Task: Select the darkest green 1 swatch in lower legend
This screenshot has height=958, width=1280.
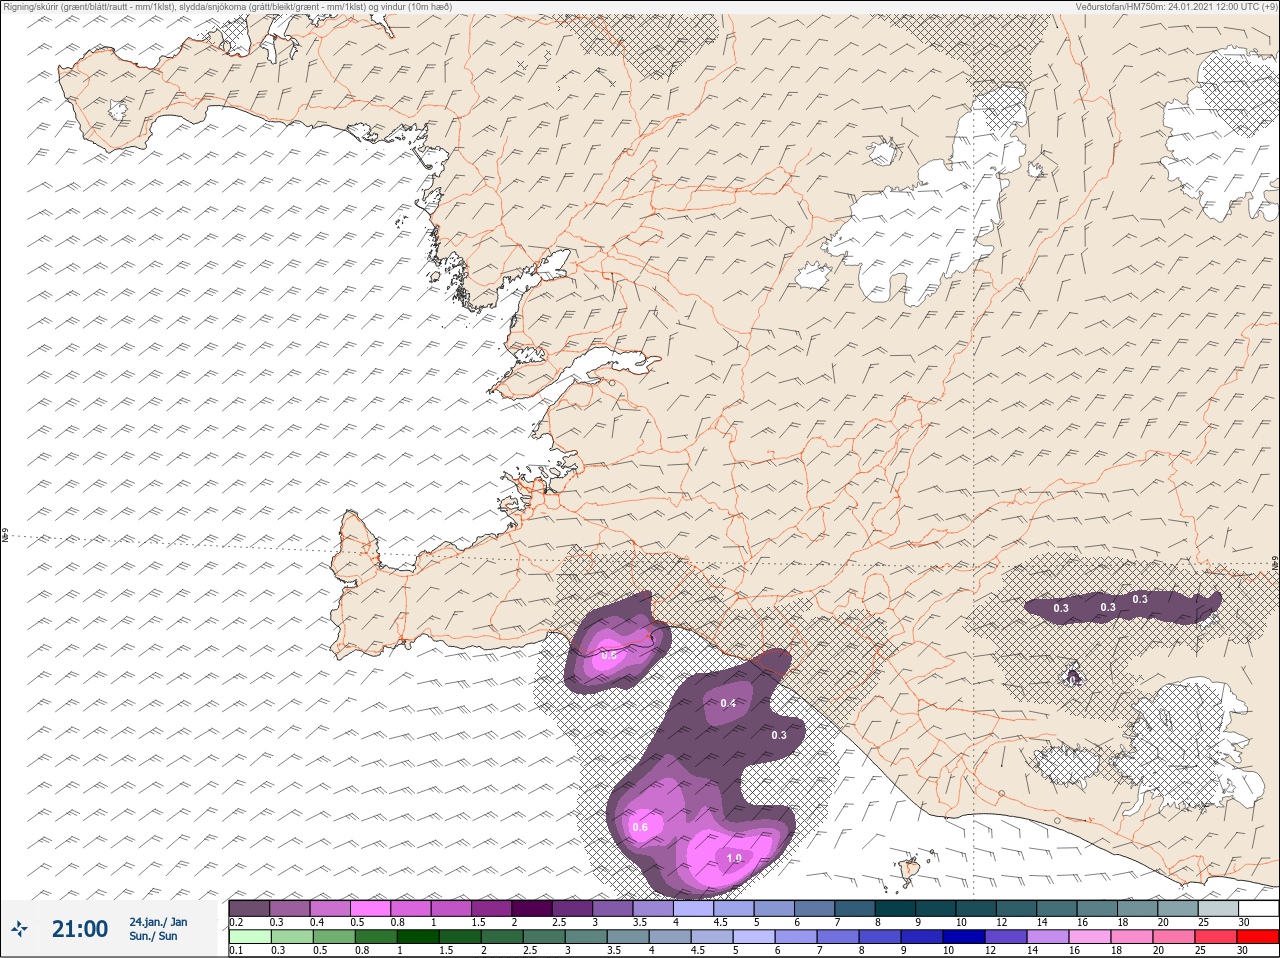Action: click(x=418, y=937)
